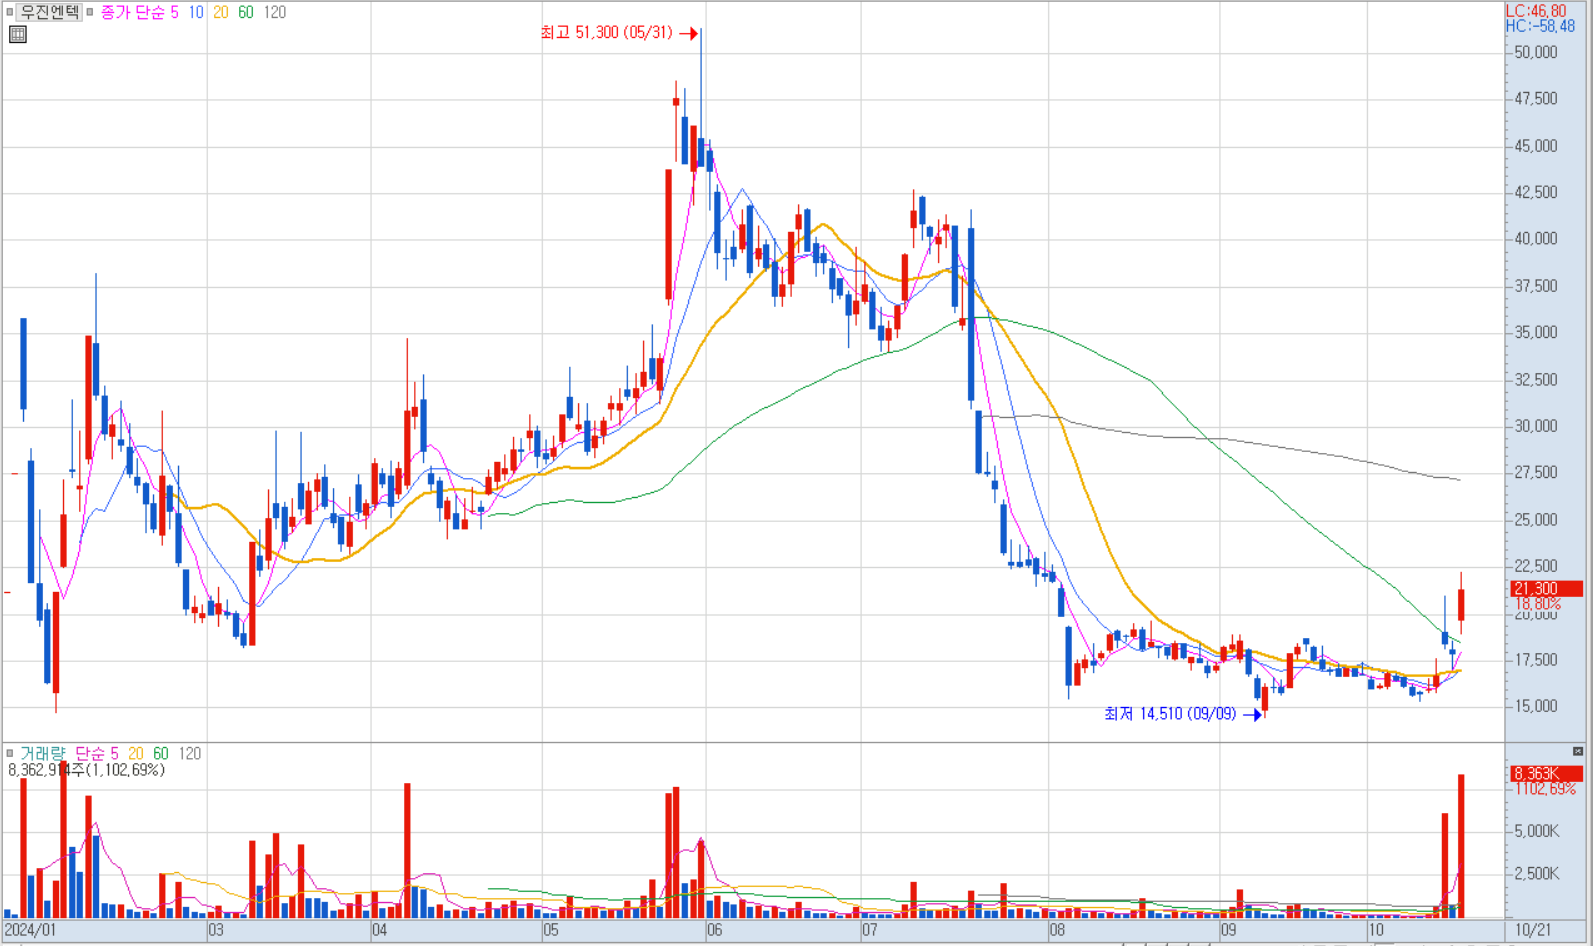Click the current price tag 21,300

(1546, 589)
